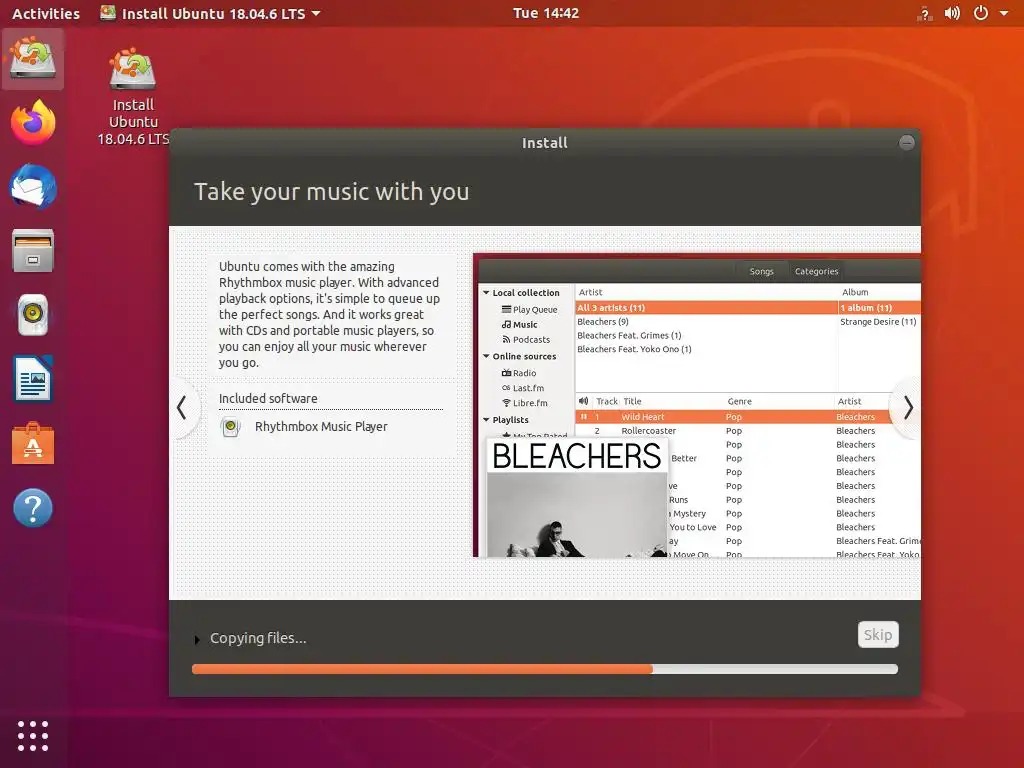
Task: Open the Activities overview
Action: click(46, 13)
